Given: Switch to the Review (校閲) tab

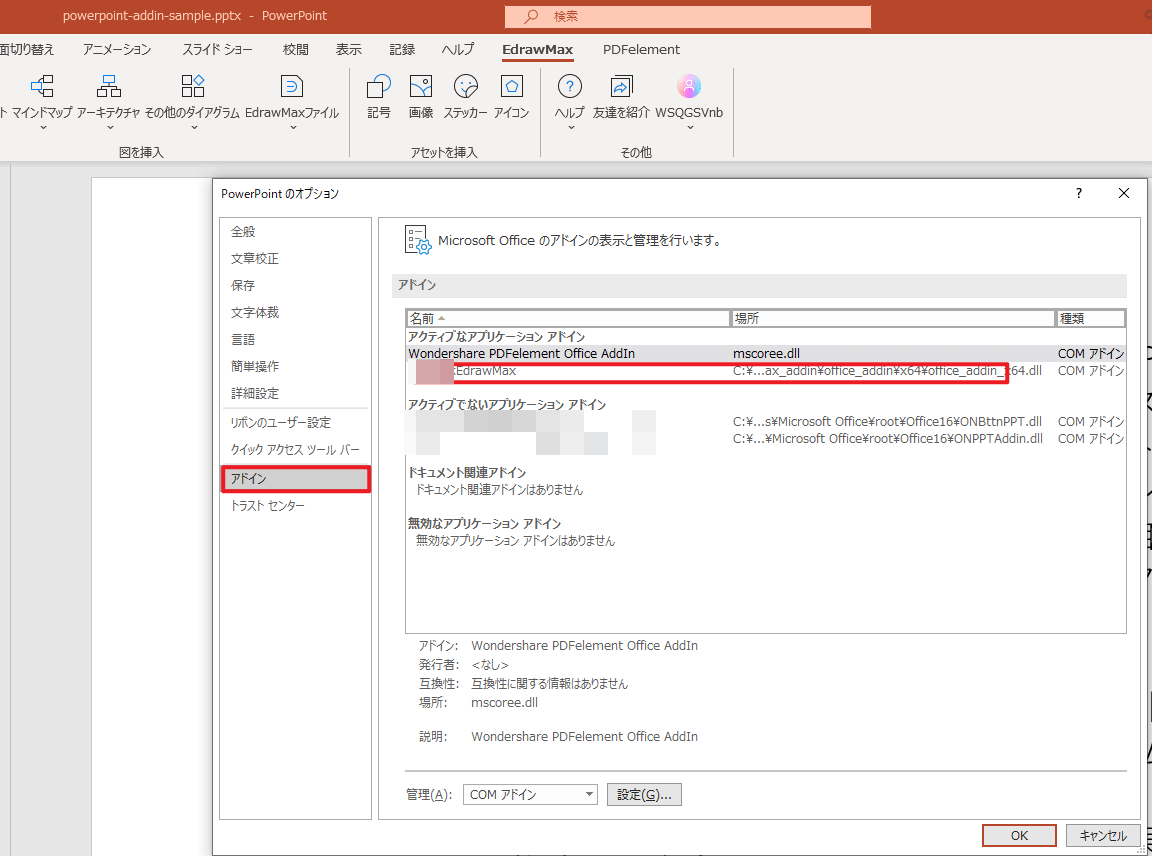Looking at the screenshot, I should point(295,49).
